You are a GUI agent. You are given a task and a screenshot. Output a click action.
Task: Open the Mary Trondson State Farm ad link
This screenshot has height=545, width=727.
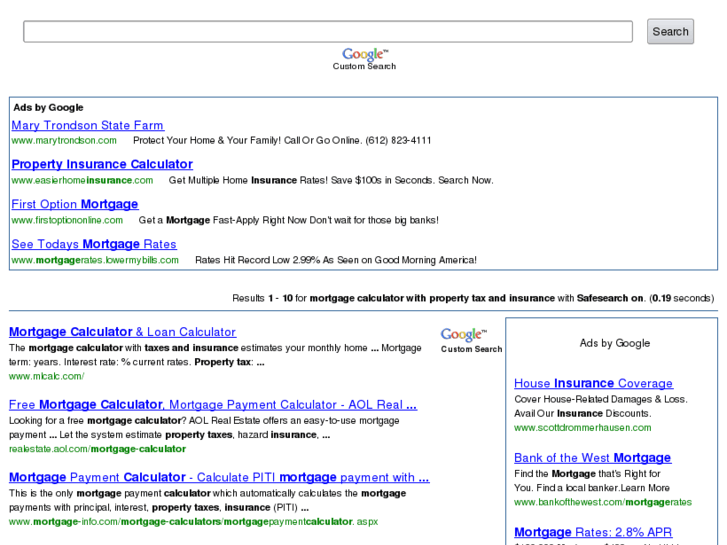[88, 125]
